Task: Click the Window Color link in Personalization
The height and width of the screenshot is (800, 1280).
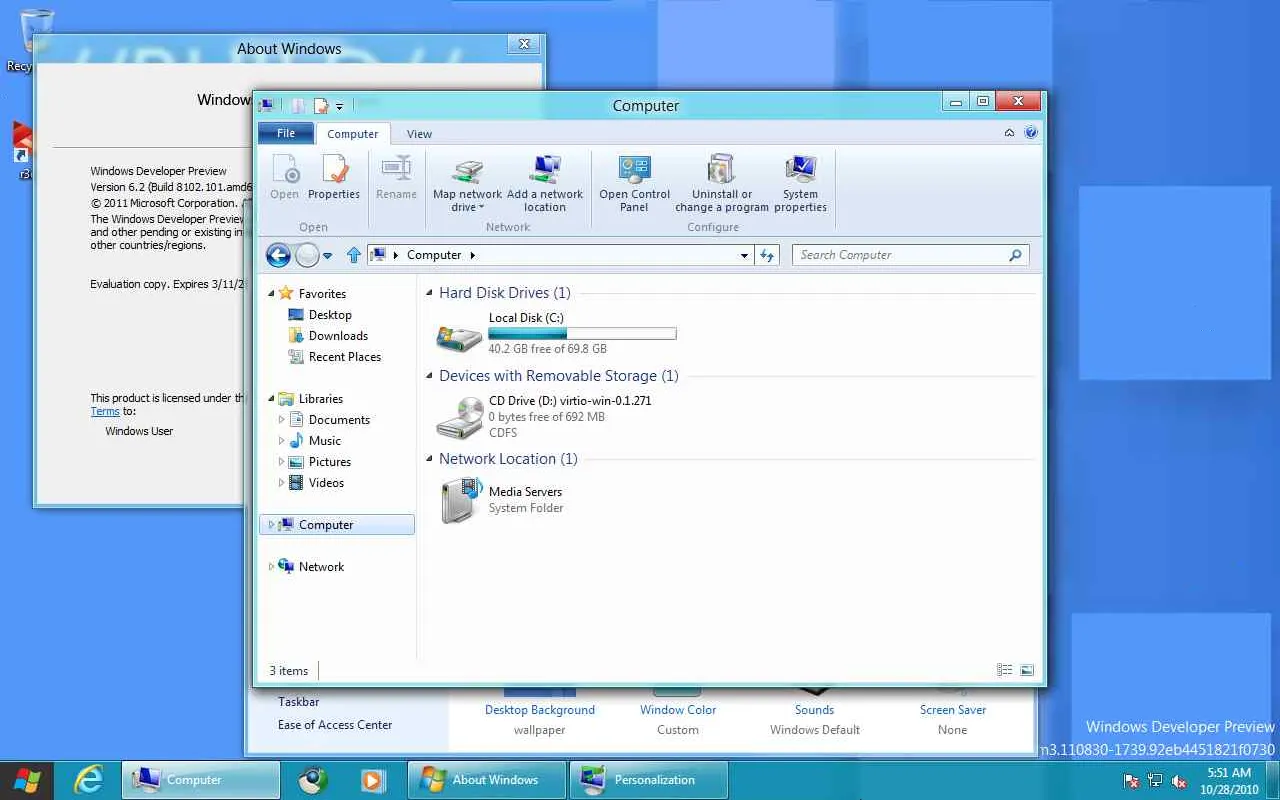Action: click(678, 710)
